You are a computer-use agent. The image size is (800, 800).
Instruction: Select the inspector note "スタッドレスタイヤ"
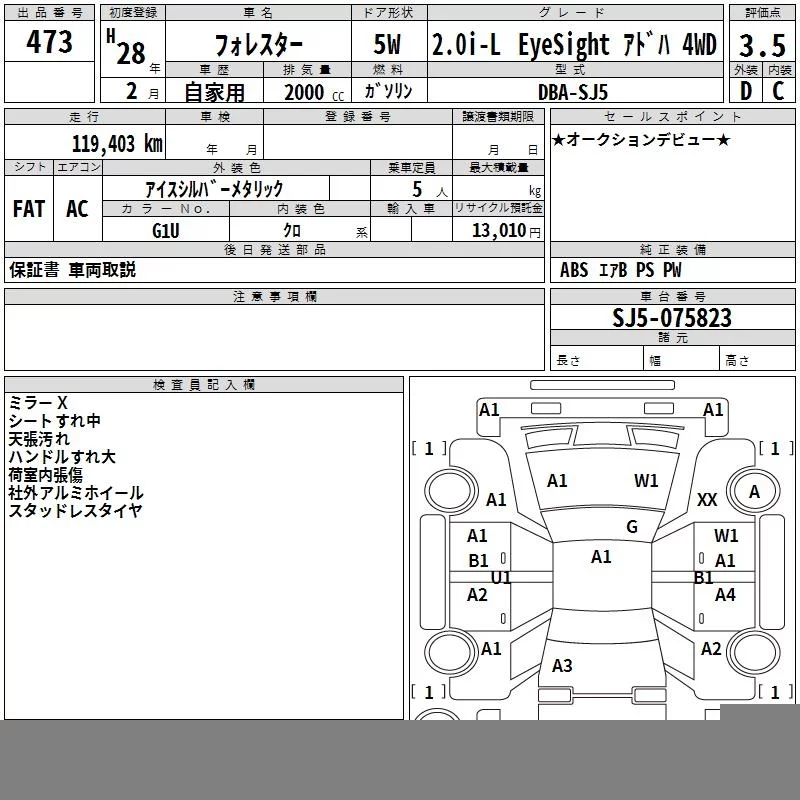75,510
